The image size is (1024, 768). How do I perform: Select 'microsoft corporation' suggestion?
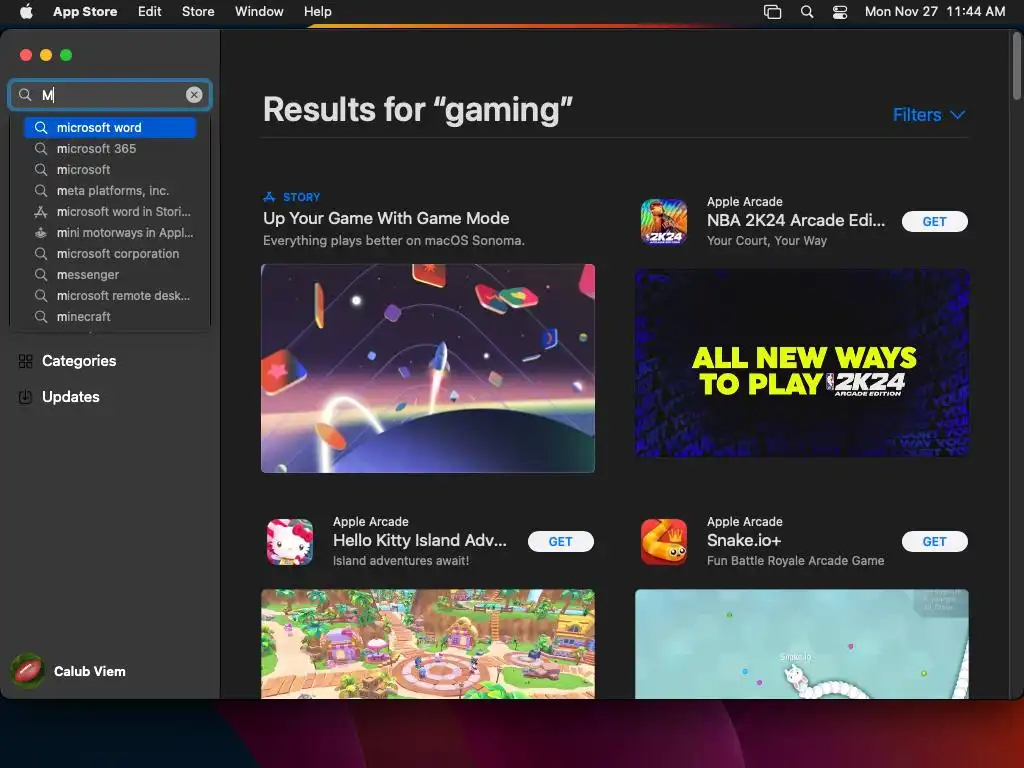(110, 253)
